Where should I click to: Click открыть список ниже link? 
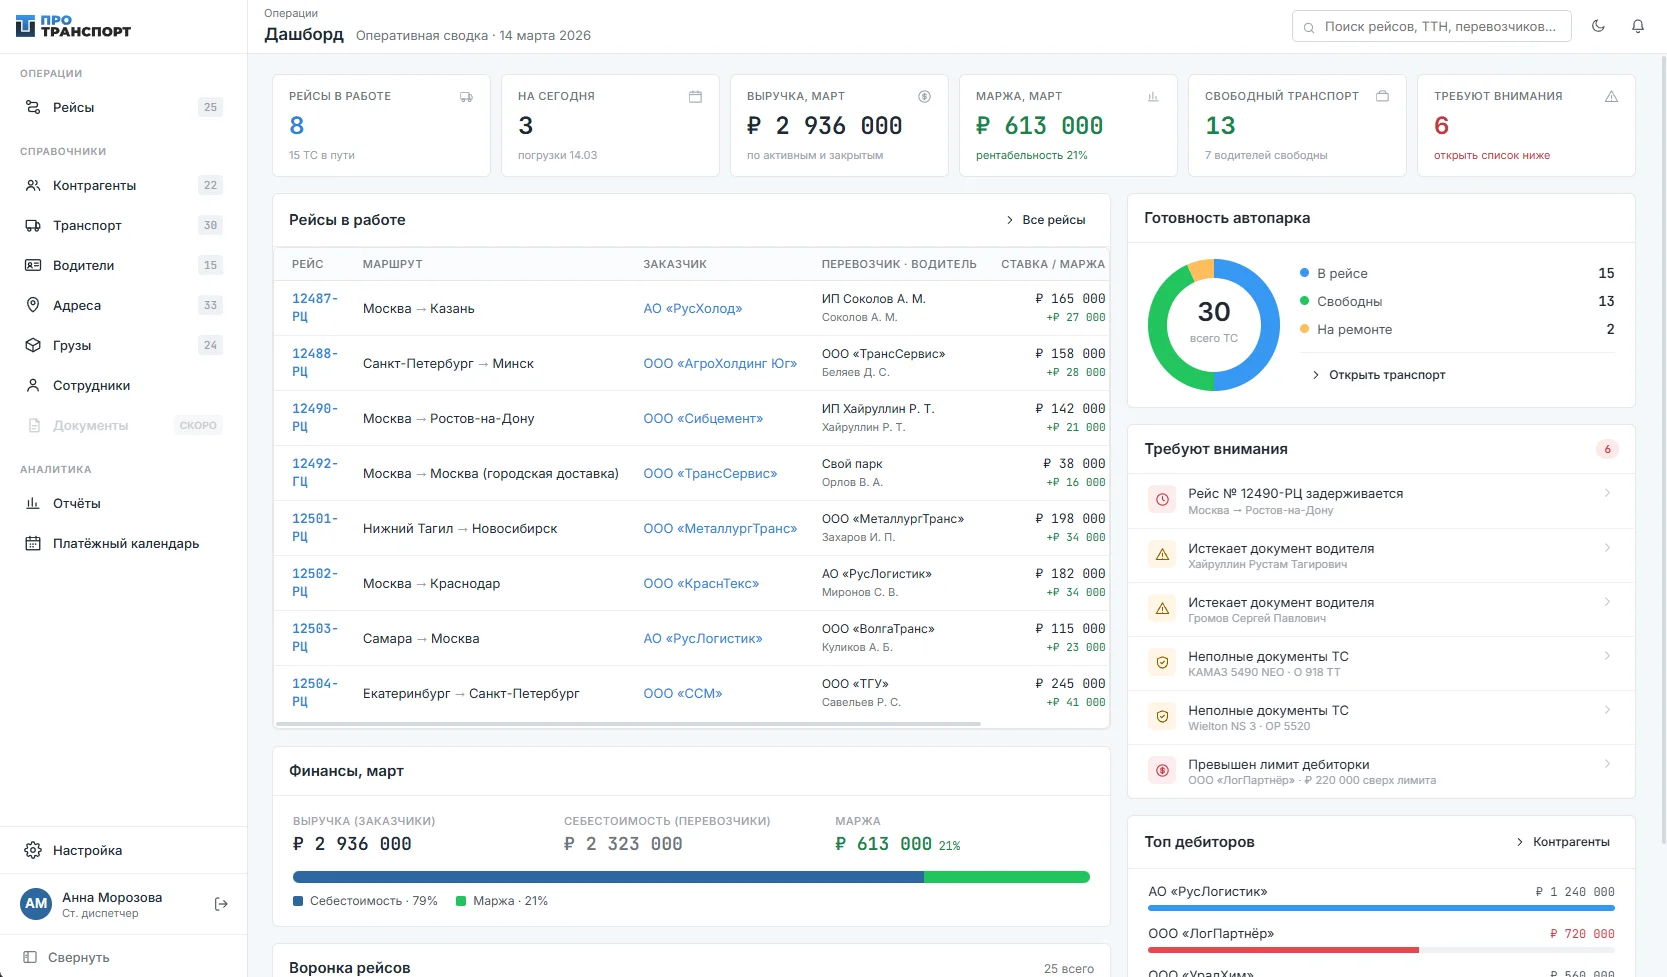tap(1492, 155)
